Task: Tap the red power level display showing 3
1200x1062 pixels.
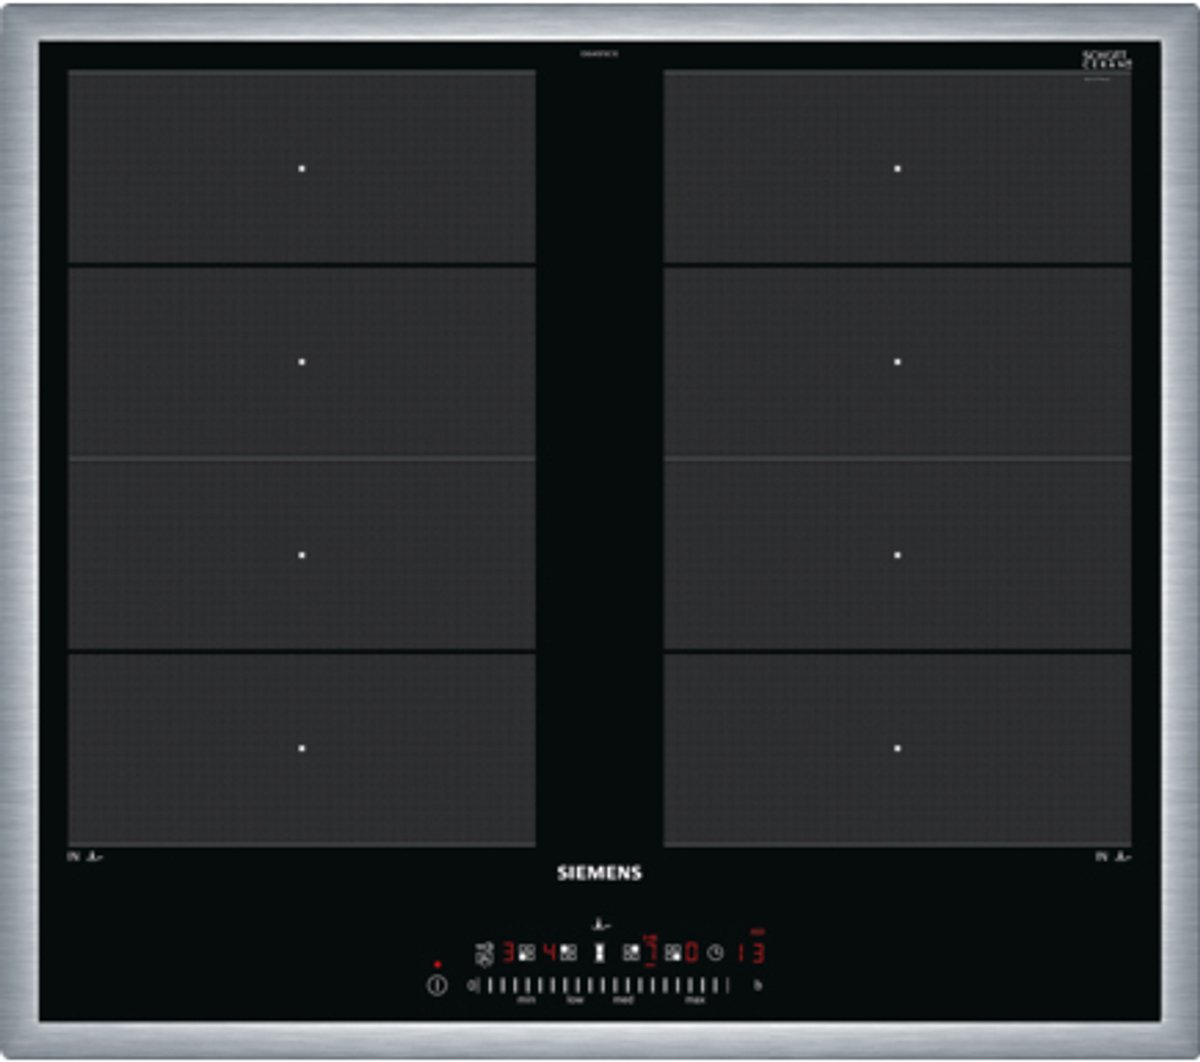Action: click(507, 953)
